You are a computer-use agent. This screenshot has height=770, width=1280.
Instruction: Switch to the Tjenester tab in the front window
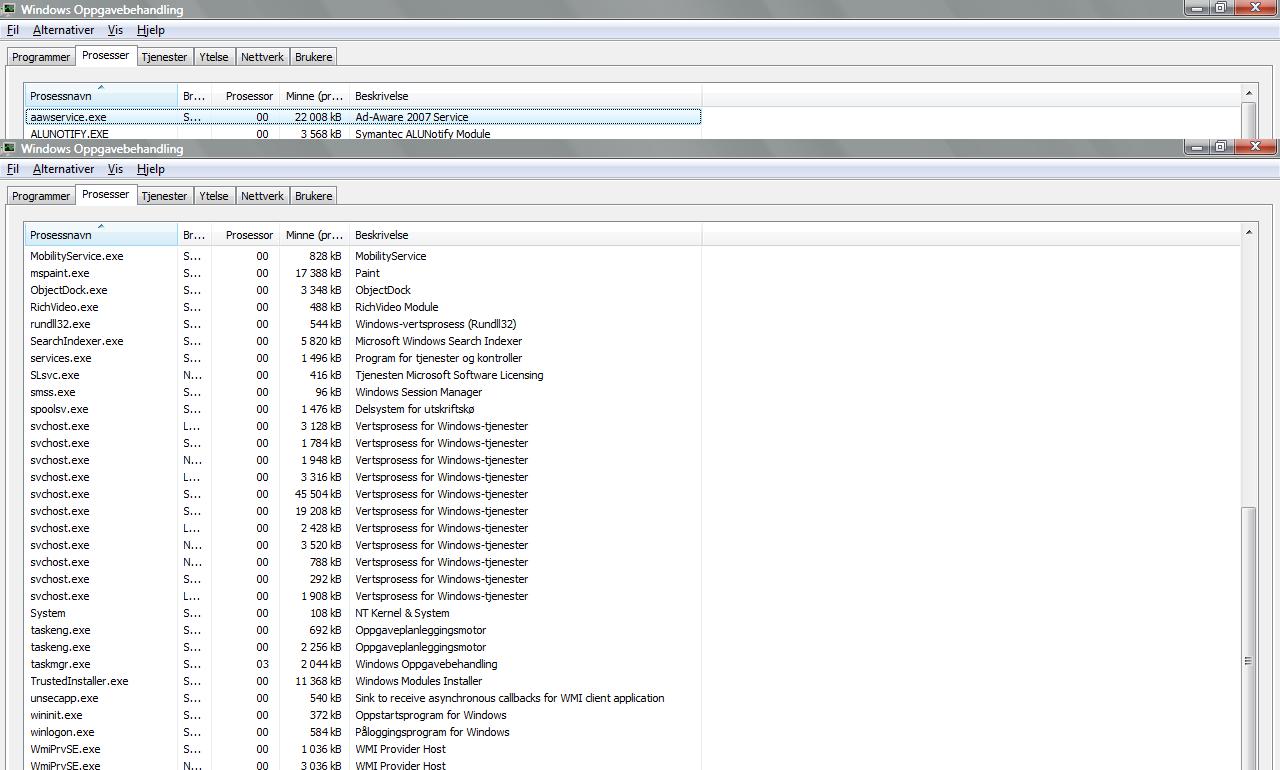coord(164,196)
